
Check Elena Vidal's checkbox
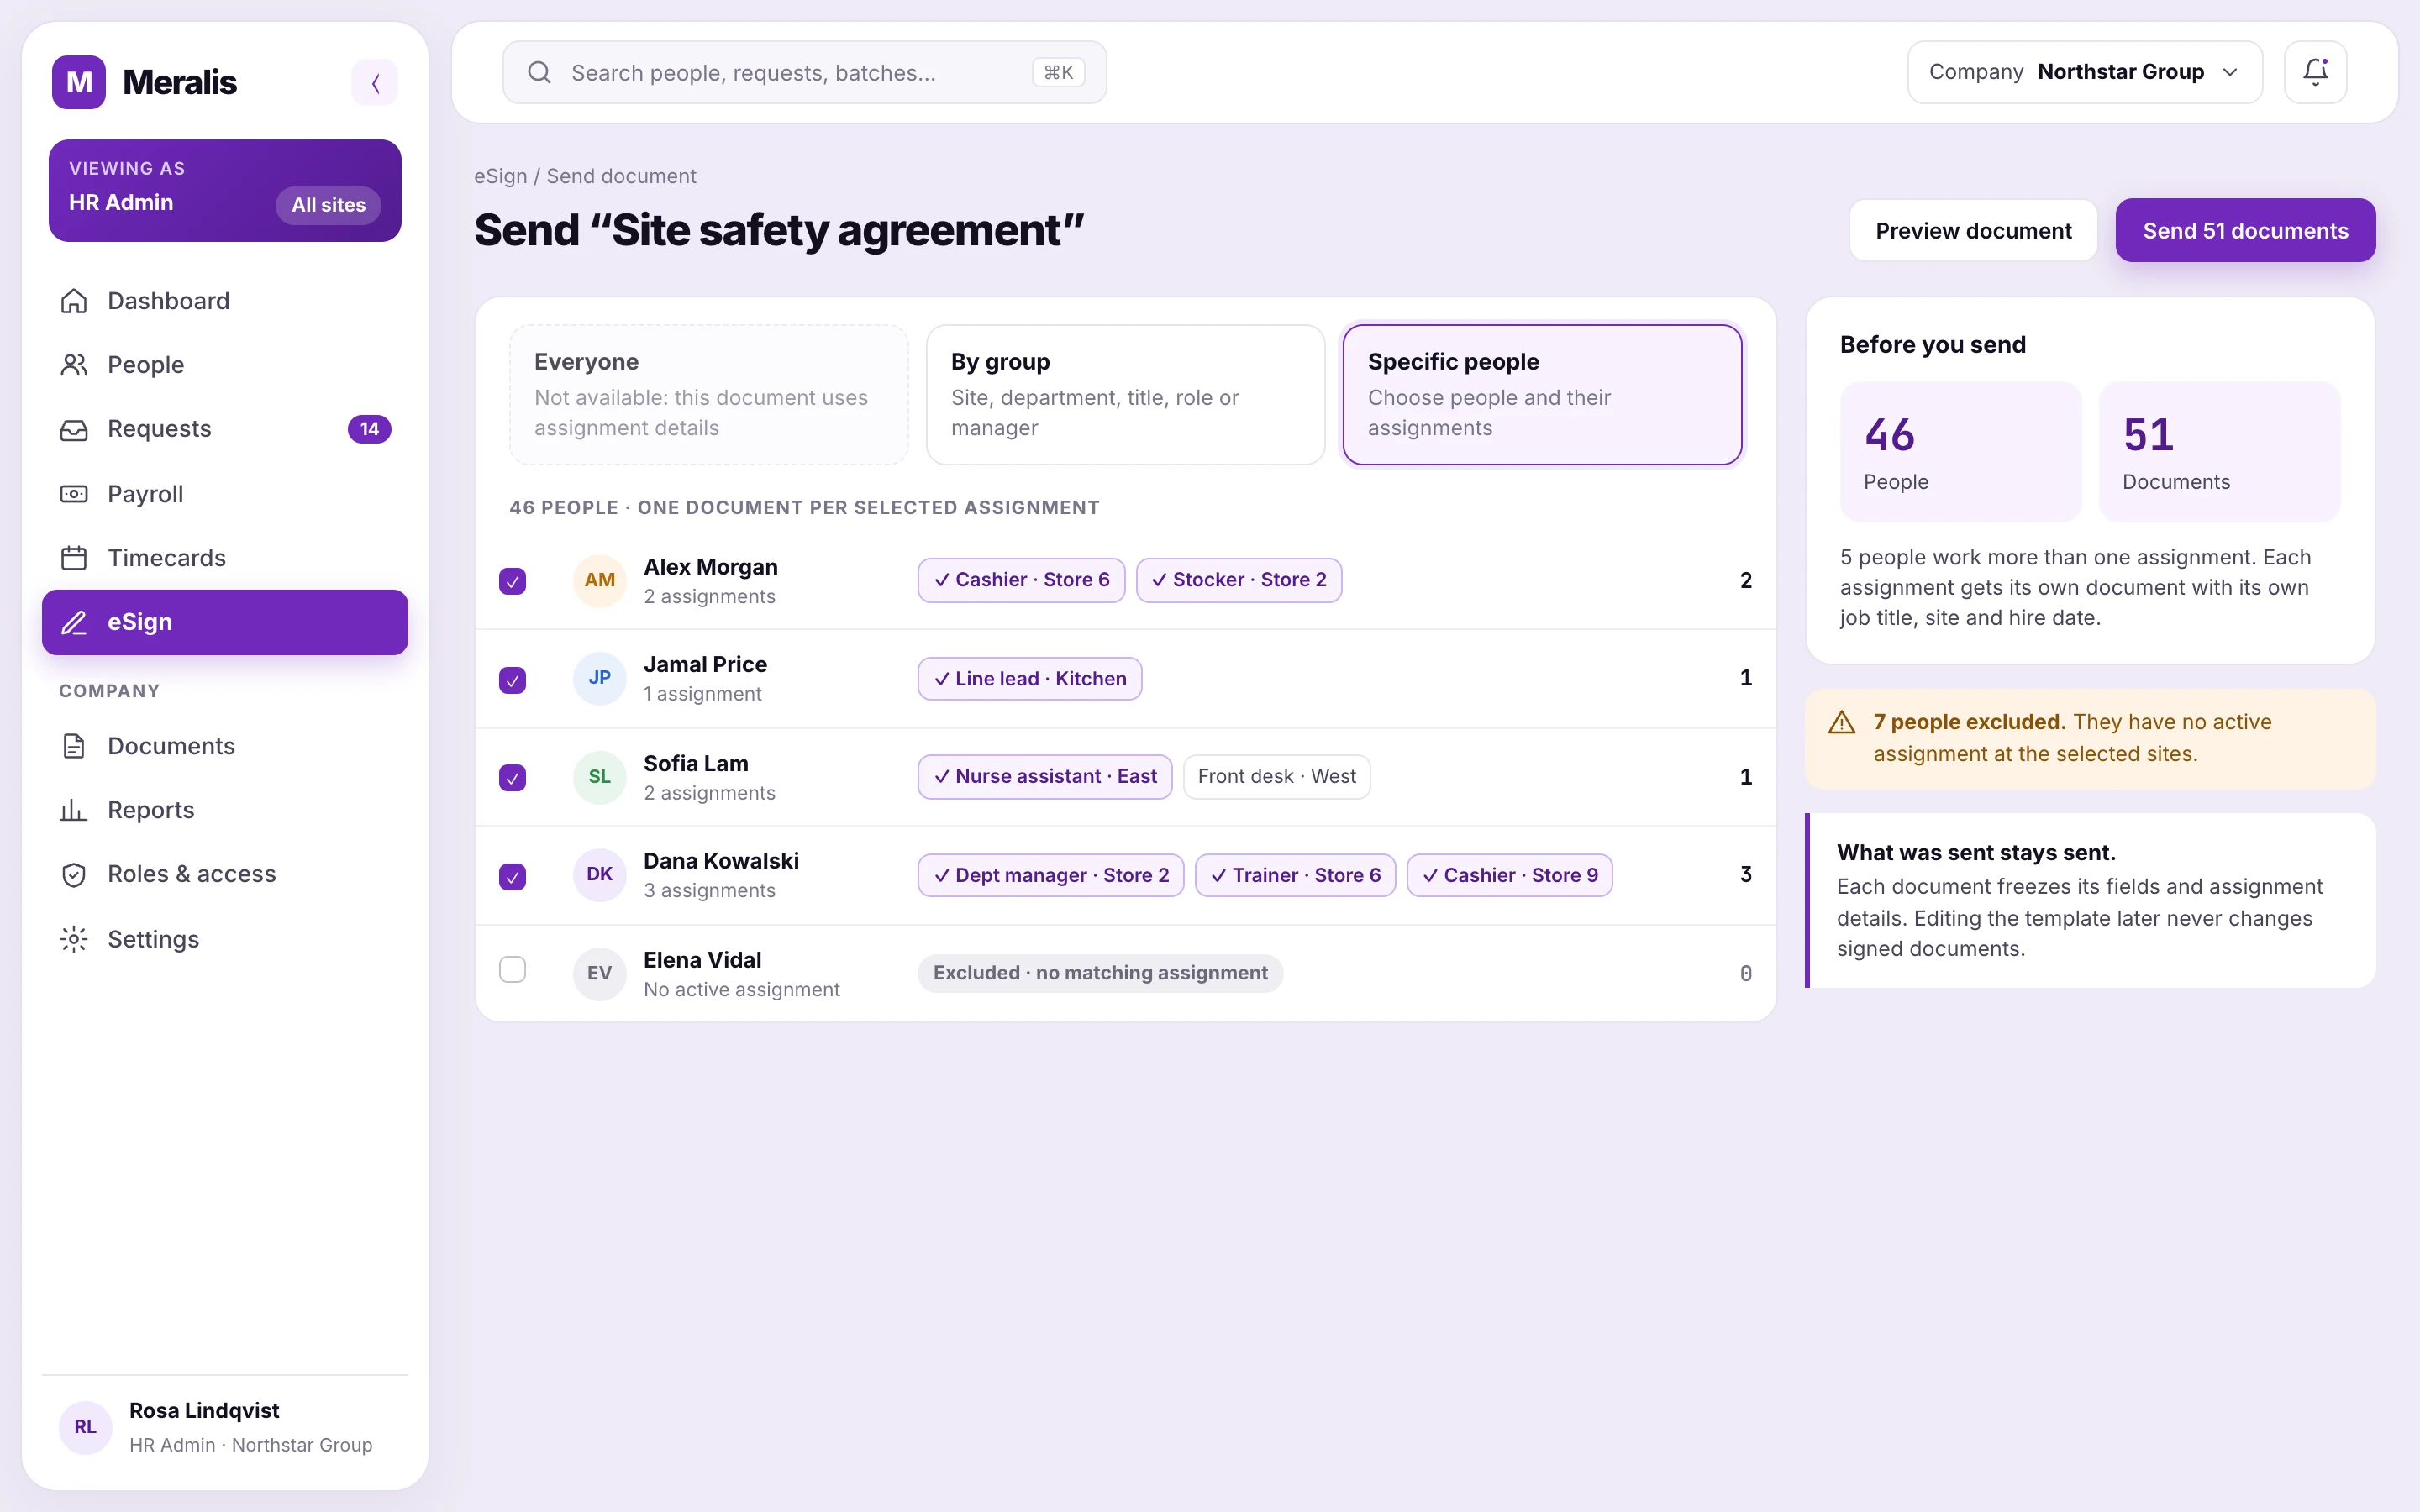pos(512,970)
